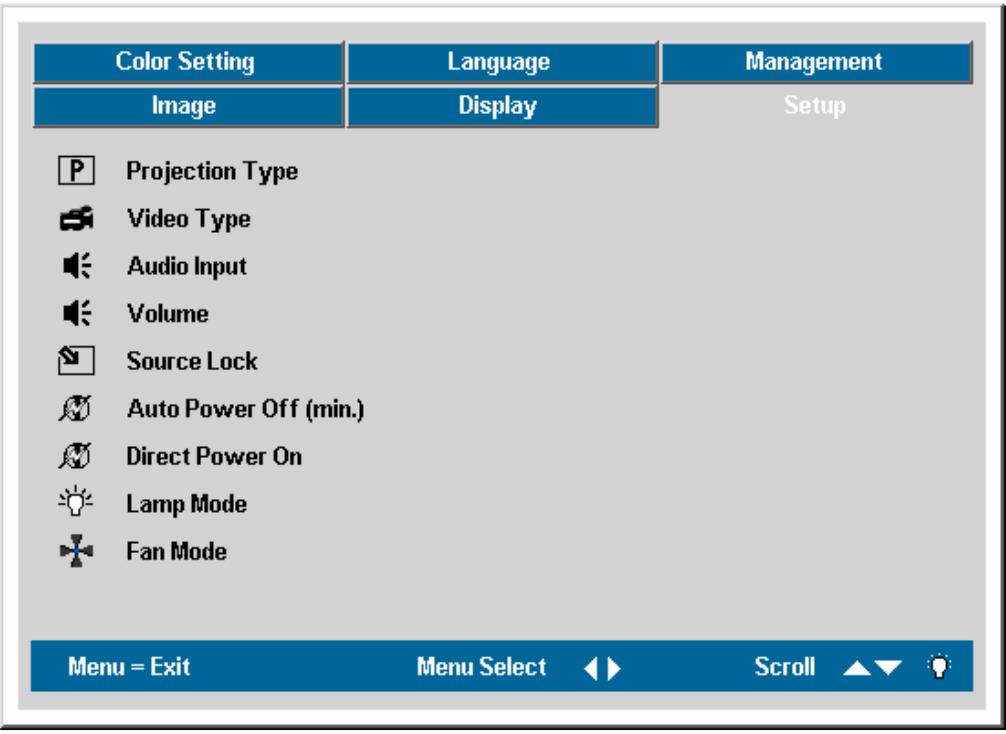The height and width of the screenshot is (734, 1006).
Task: Switch to the Language tab
Action: coord(502,62)
